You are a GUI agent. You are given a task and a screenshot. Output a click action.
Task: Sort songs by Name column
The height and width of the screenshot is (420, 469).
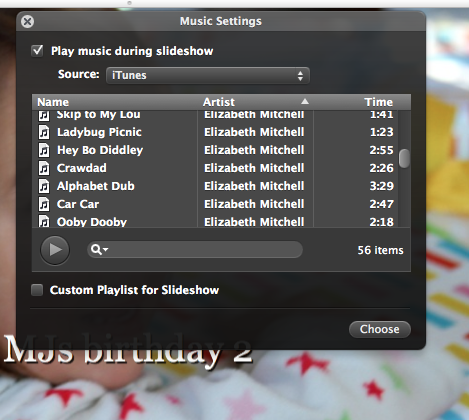115,102
